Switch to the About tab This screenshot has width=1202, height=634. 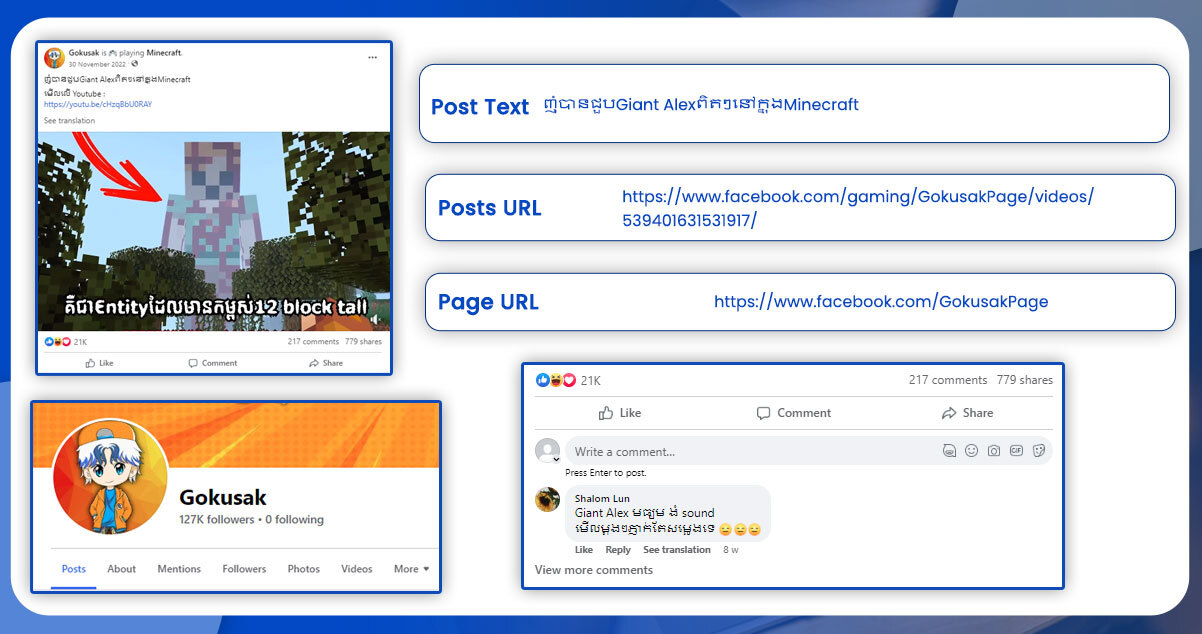pos(122,569)
